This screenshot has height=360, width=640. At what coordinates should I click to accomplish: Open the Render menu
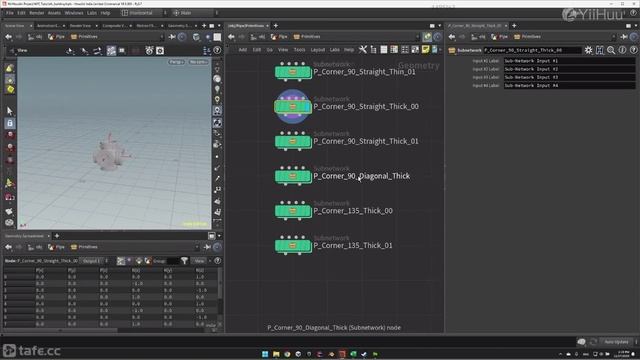(x=37, y=13)
